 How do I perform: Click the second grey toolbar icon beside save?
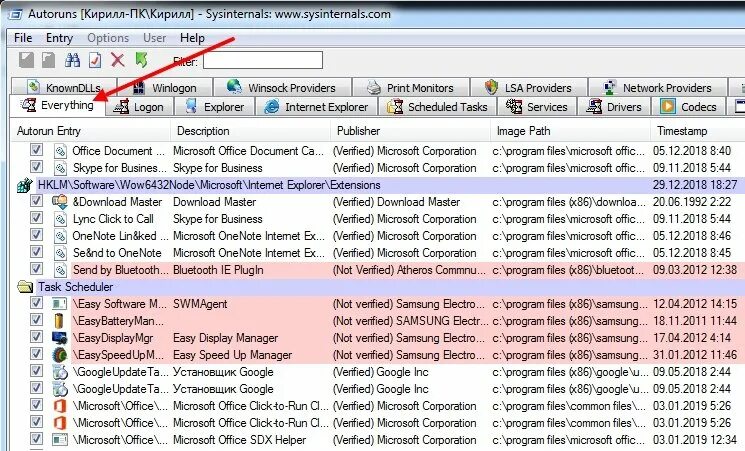[x=48, y=60]
